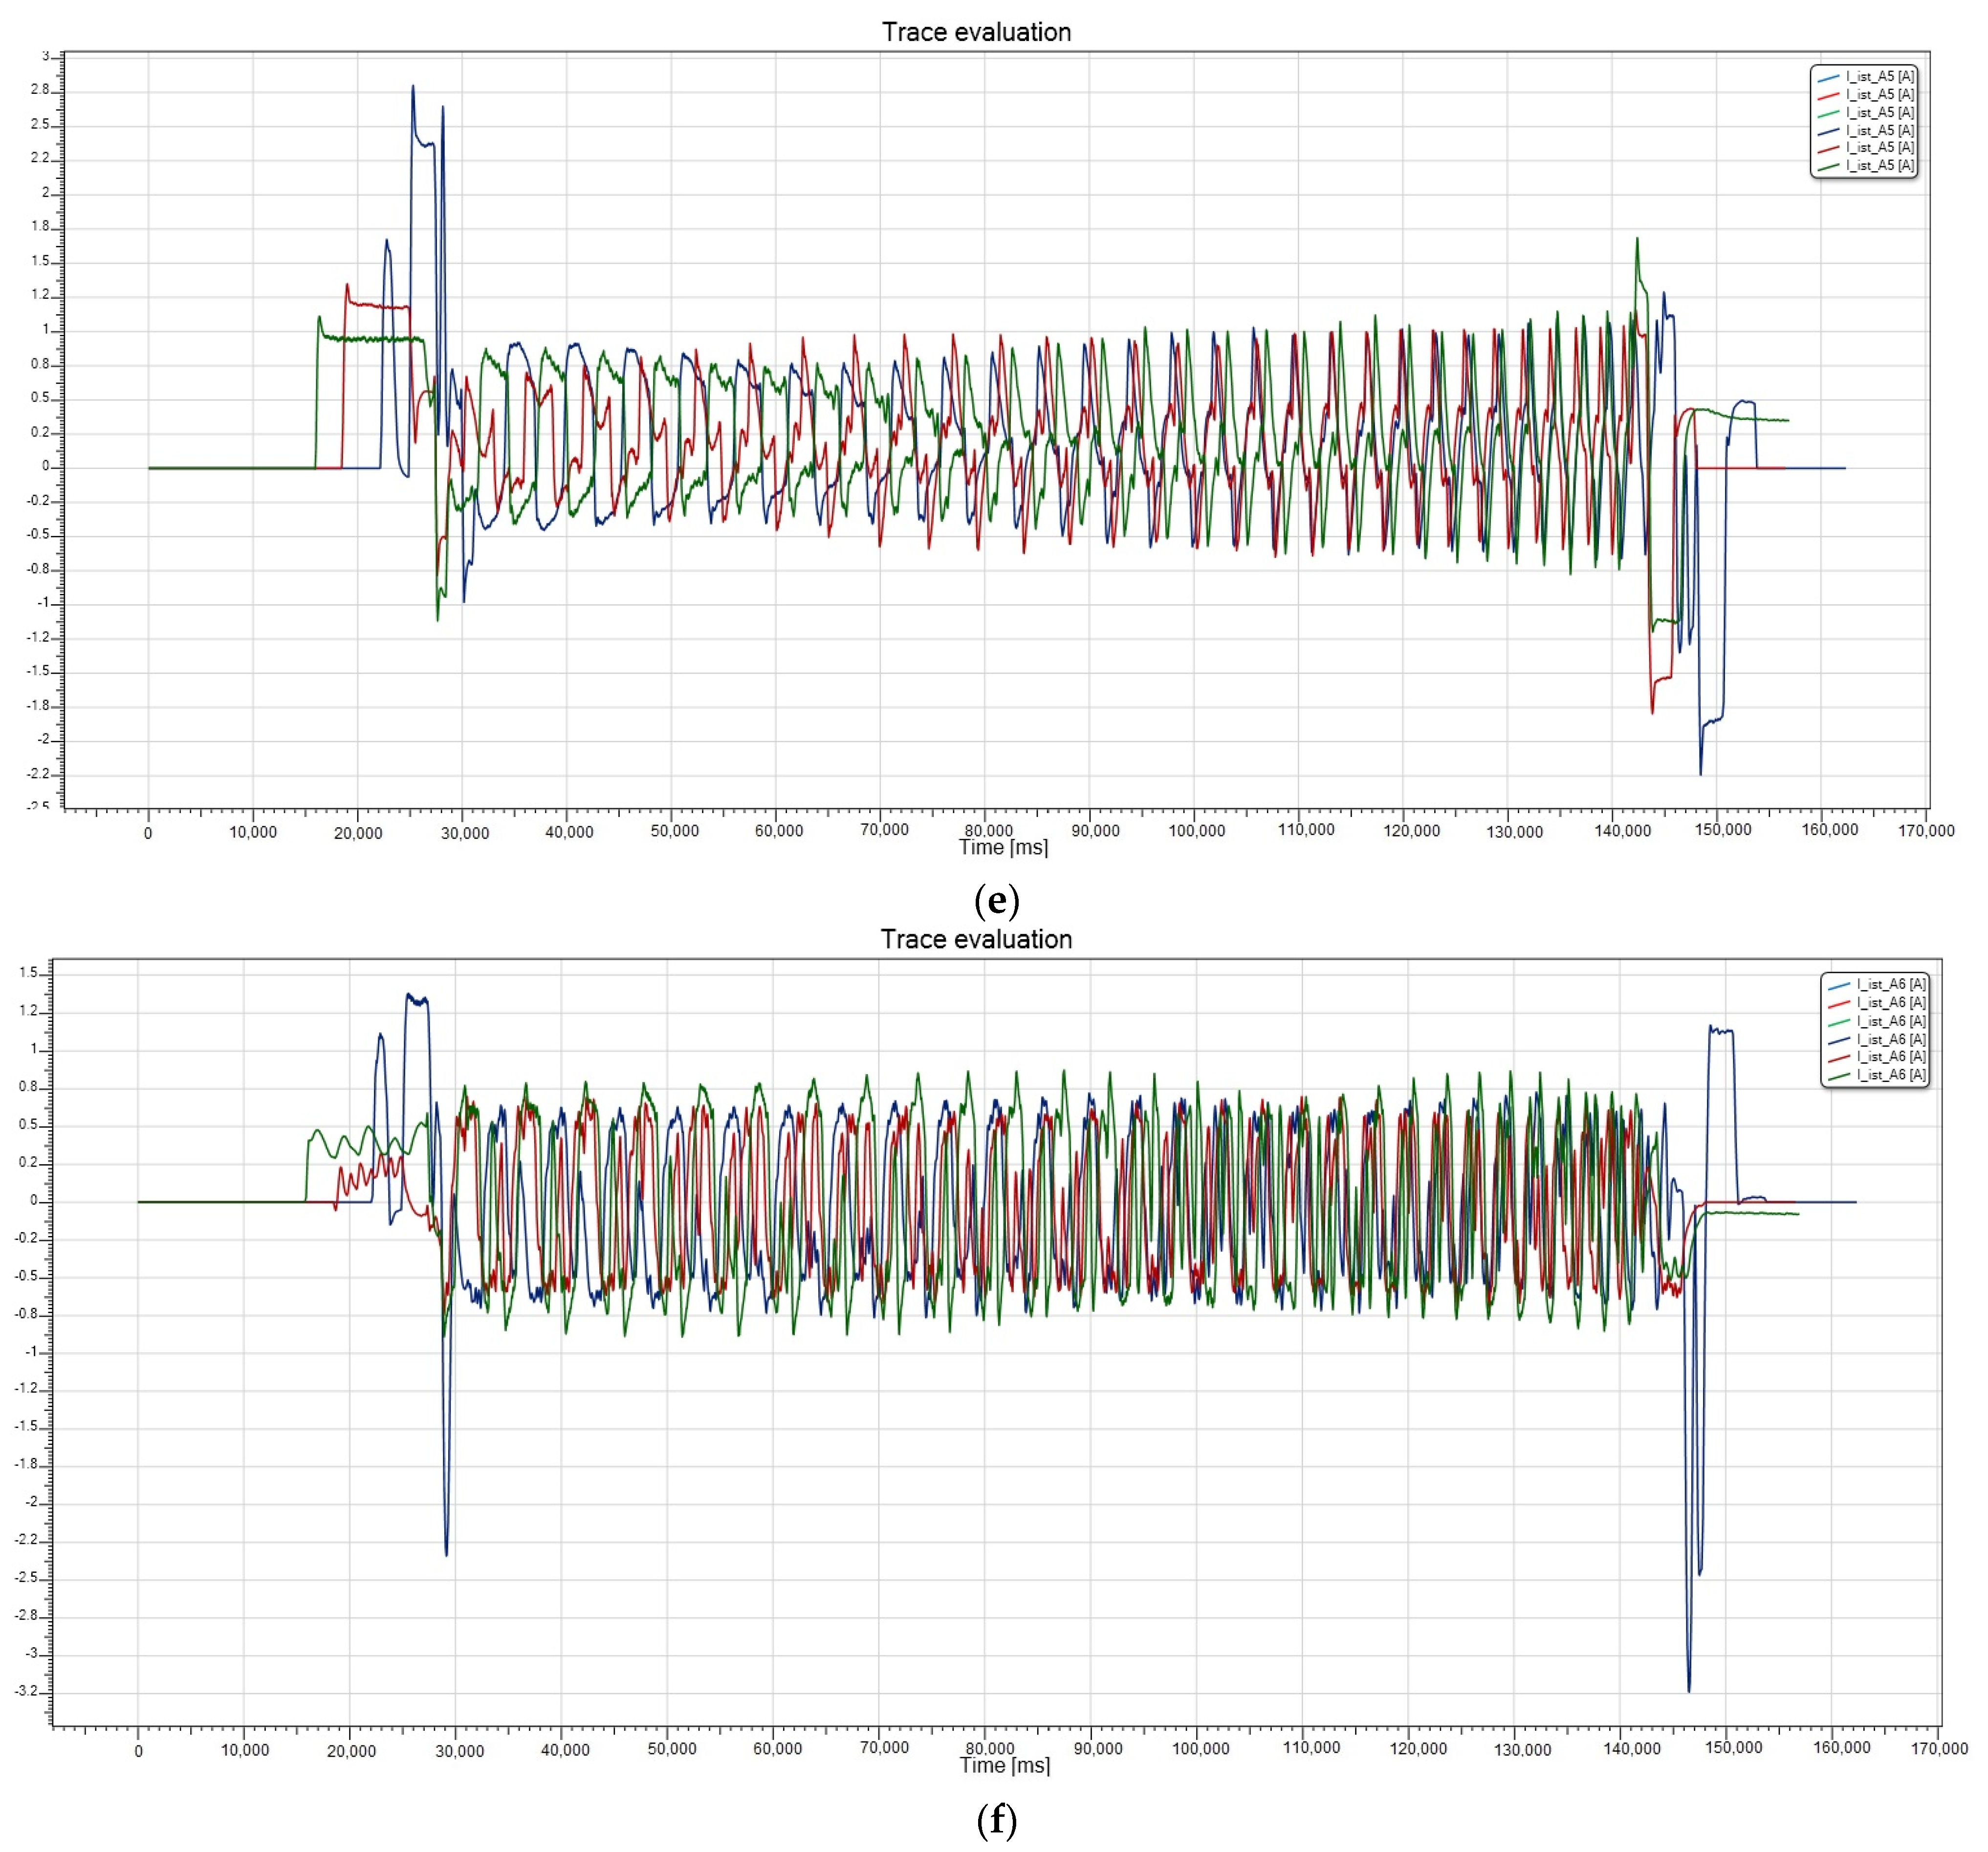Image resolution: width=1988 pixels, height=1852 pixels.
Task: Click the top chart 'Trace evaluation' title
Action: 976,32
